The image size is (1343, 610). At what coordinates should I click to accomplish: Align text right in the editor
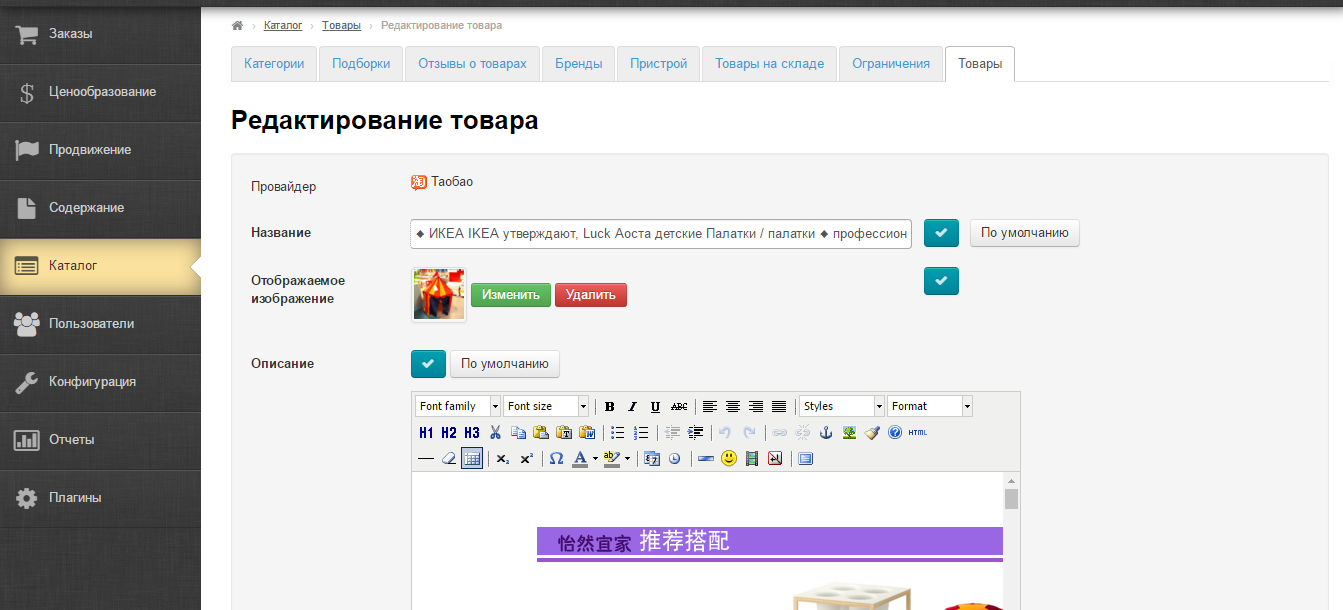[756, 406]
